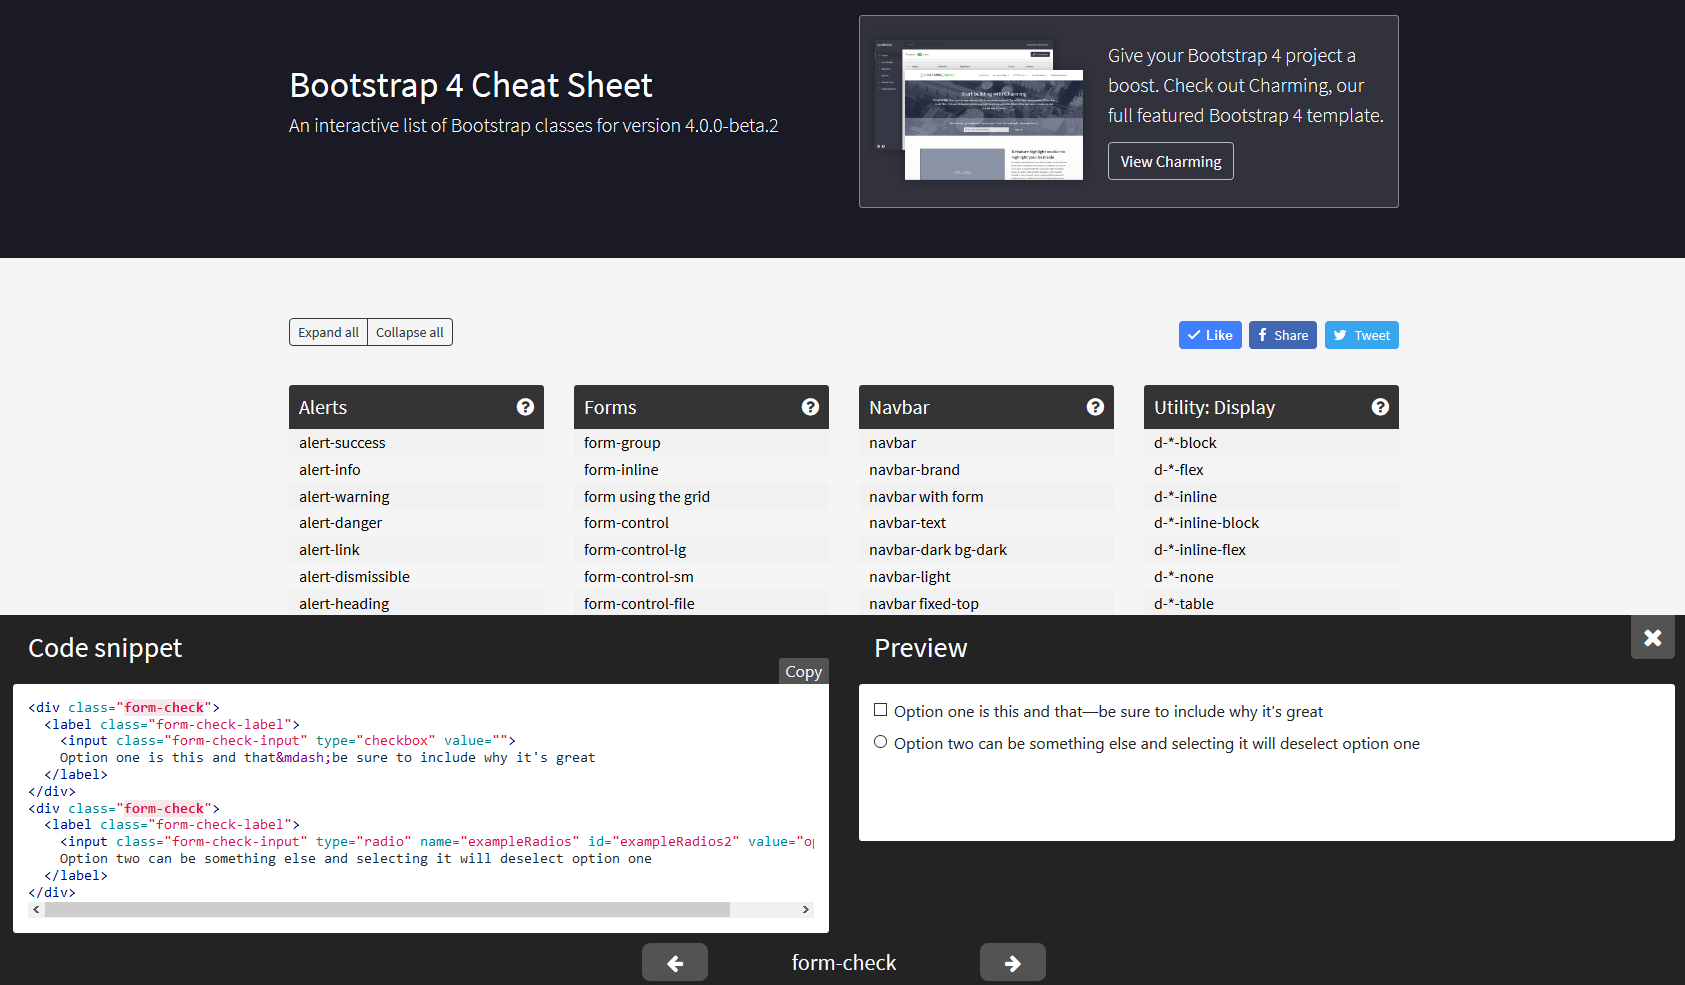
Task: Click the Like button
Action: click(x=1210, y=335)
